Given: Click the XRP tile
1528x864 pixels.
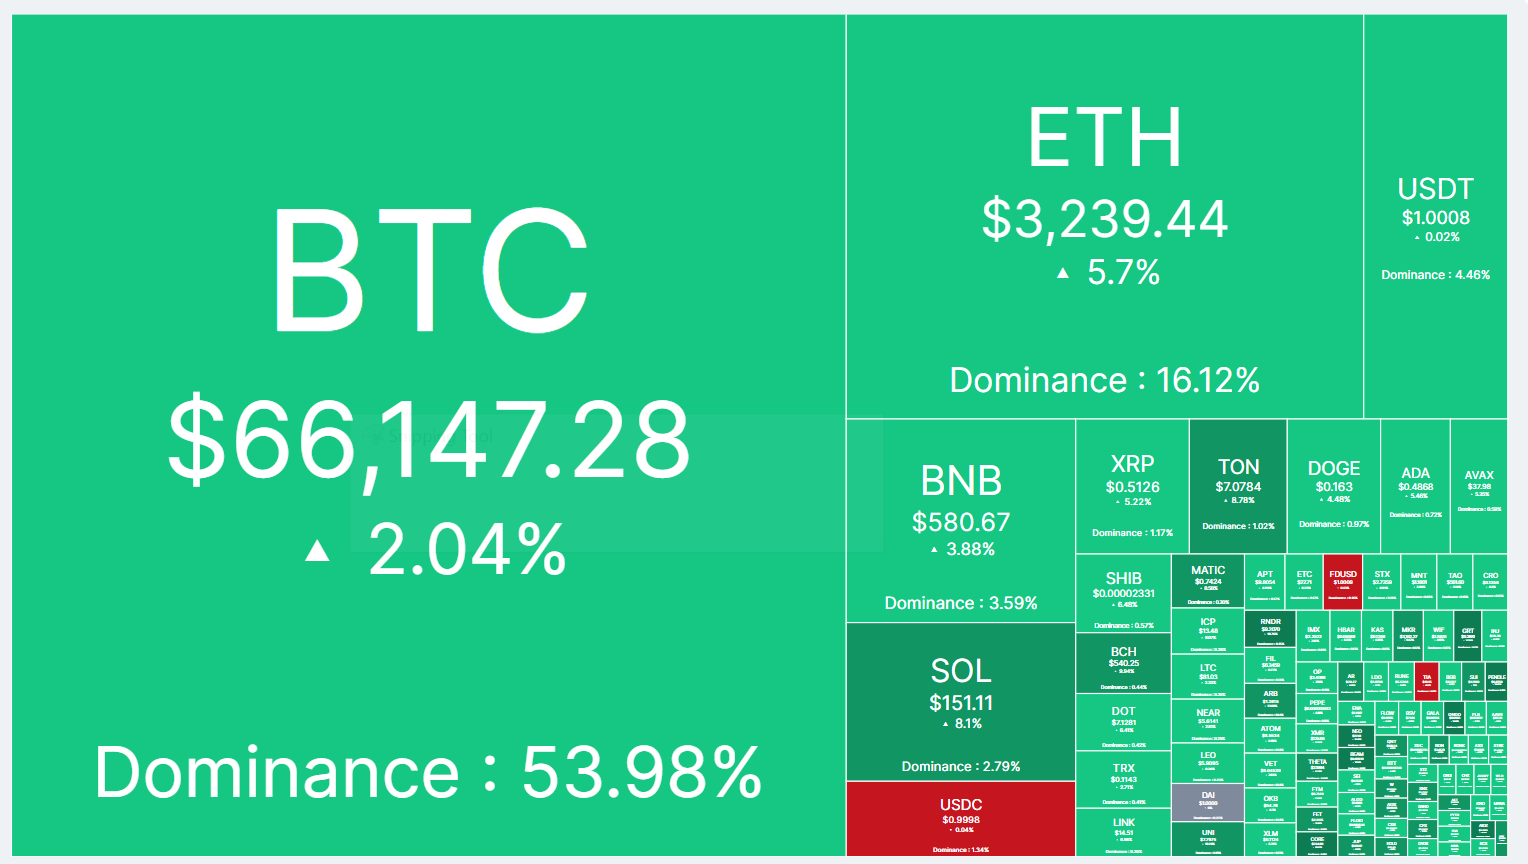Looking at the screenshot, I should [x=1132, y=486].
